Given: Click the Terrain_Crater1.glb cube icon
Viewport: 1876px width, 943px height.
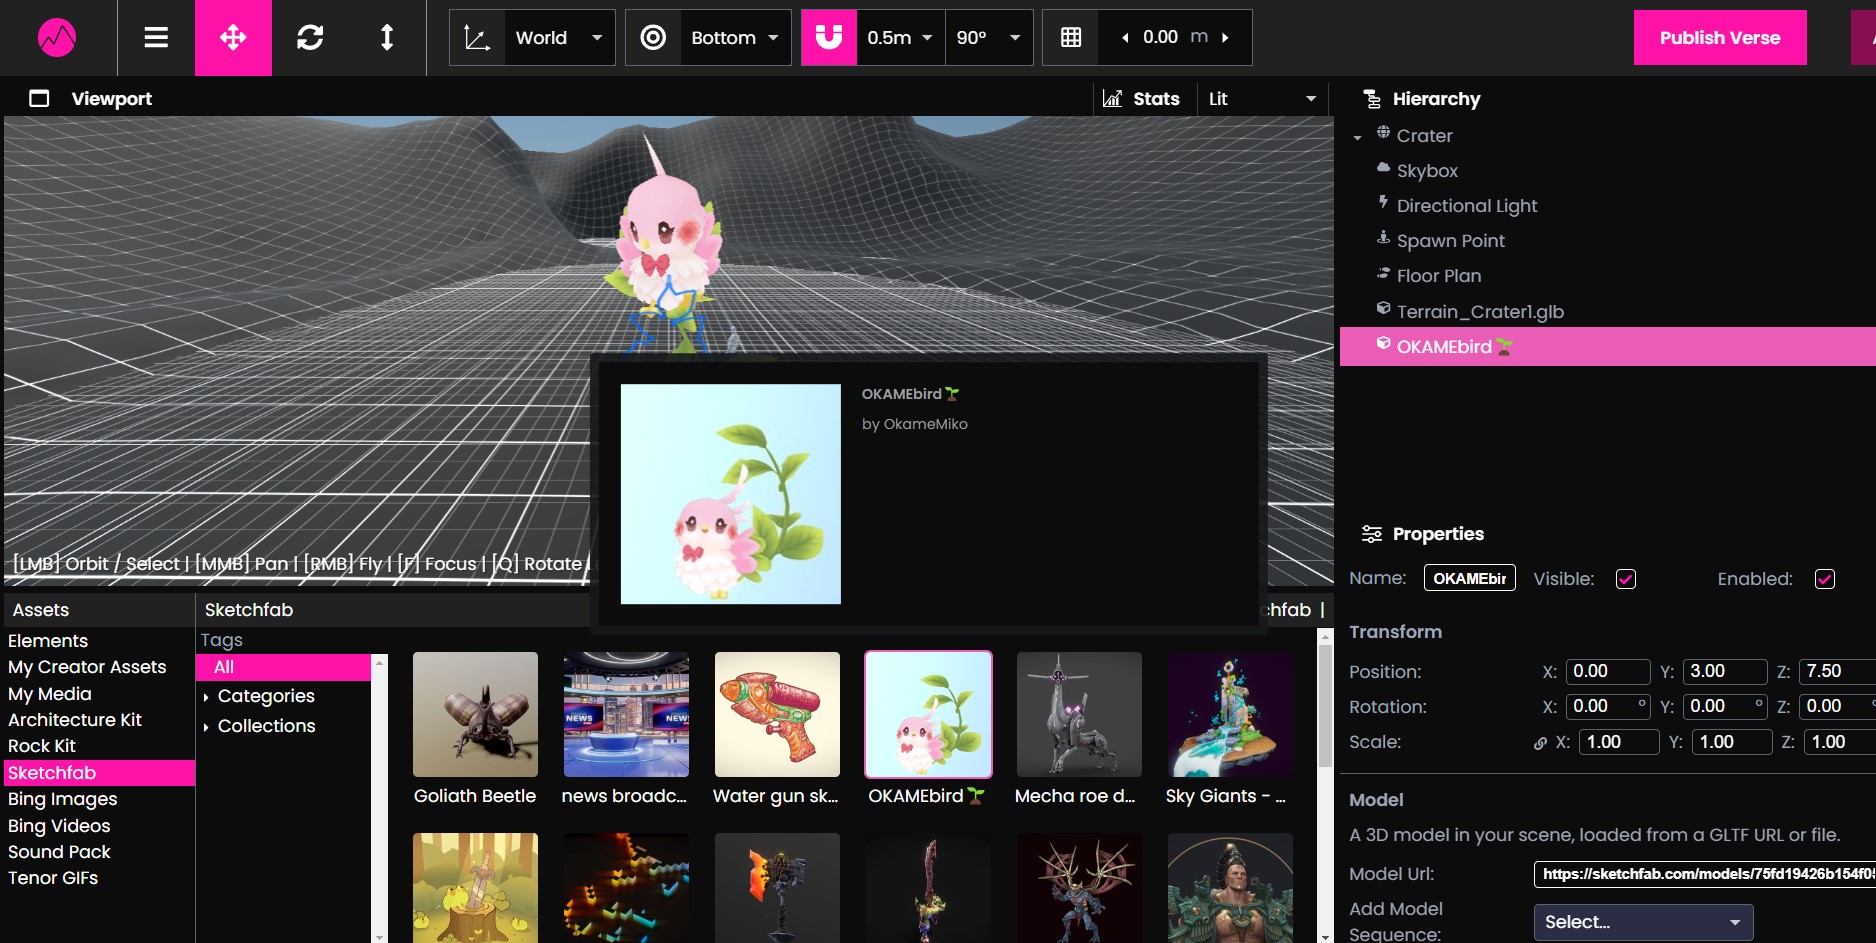Looking at the screenshot, I should [x=1383, y=308].
